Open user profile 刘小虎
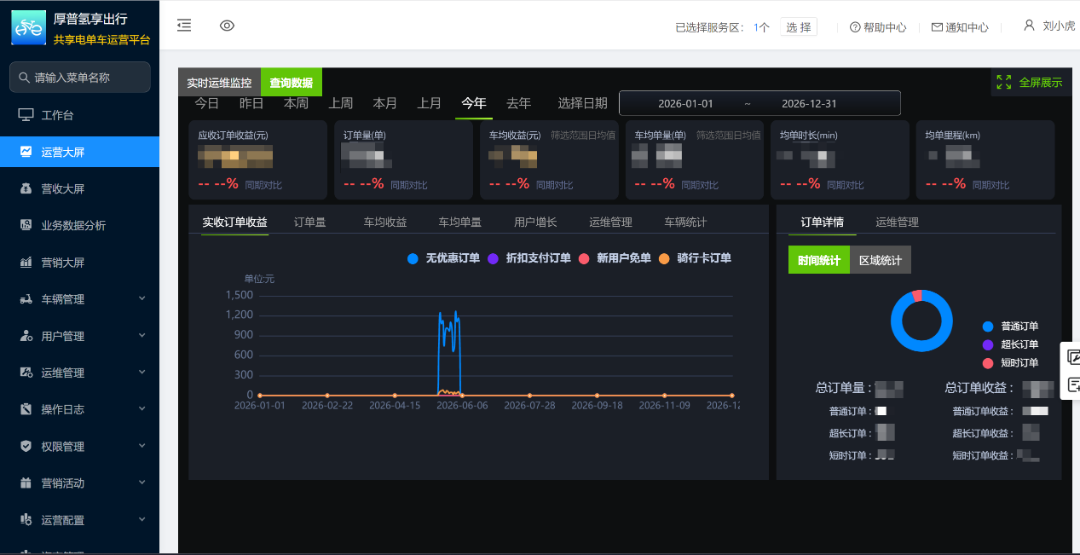 click(x=1049, y=26)
